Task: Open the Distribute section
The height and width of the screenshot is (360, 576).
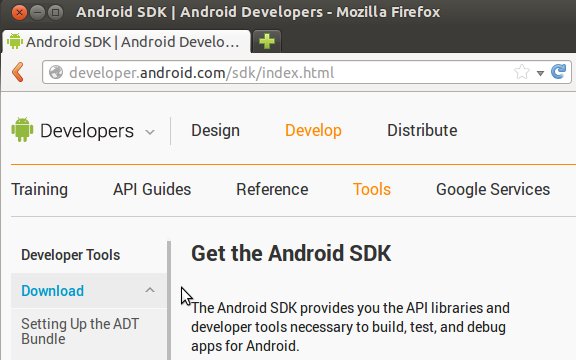Action: (x=422, y=130)
